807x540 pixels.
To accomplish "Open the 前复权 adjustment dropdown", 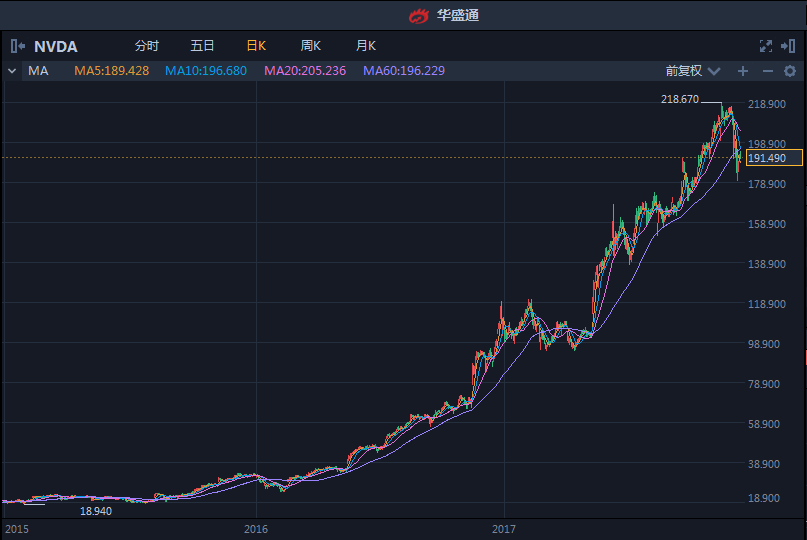I will click(x=691, y=71).
